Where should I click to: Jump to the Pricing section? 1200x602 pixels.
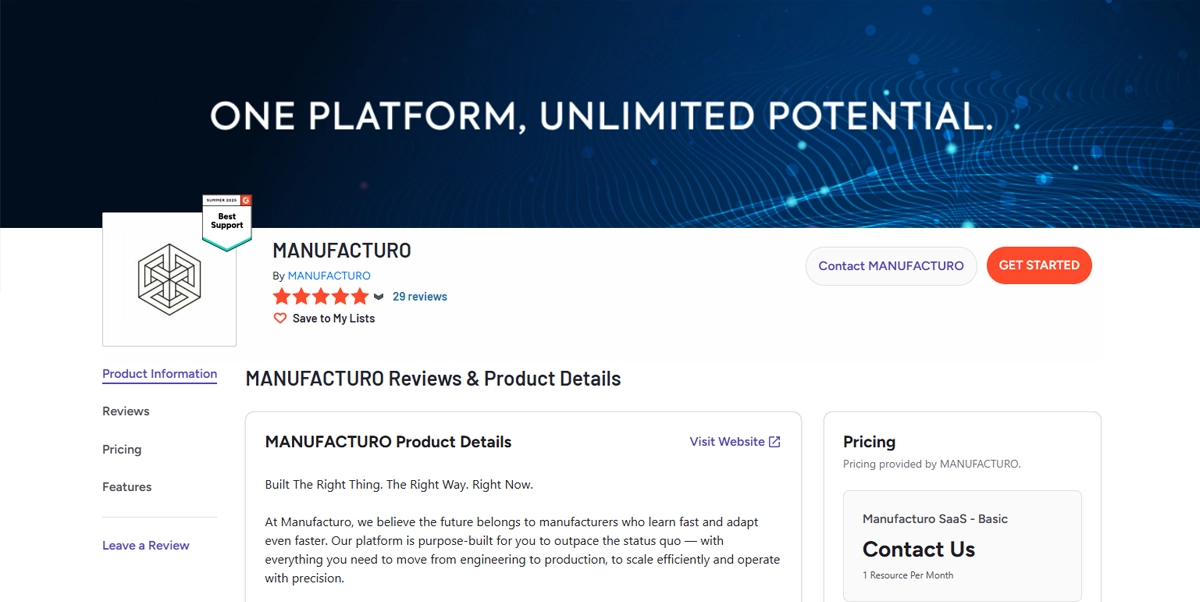pos(122,449)
